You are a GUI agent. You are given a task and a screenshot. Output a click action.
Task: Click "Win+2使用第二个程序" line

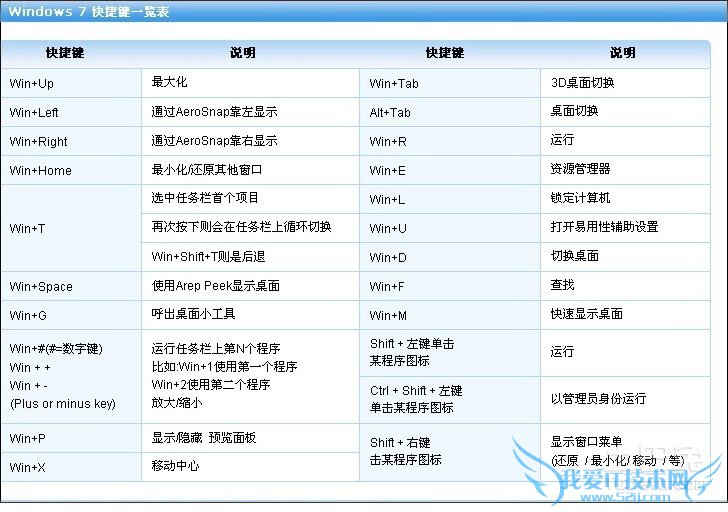(x=211, y=384)
